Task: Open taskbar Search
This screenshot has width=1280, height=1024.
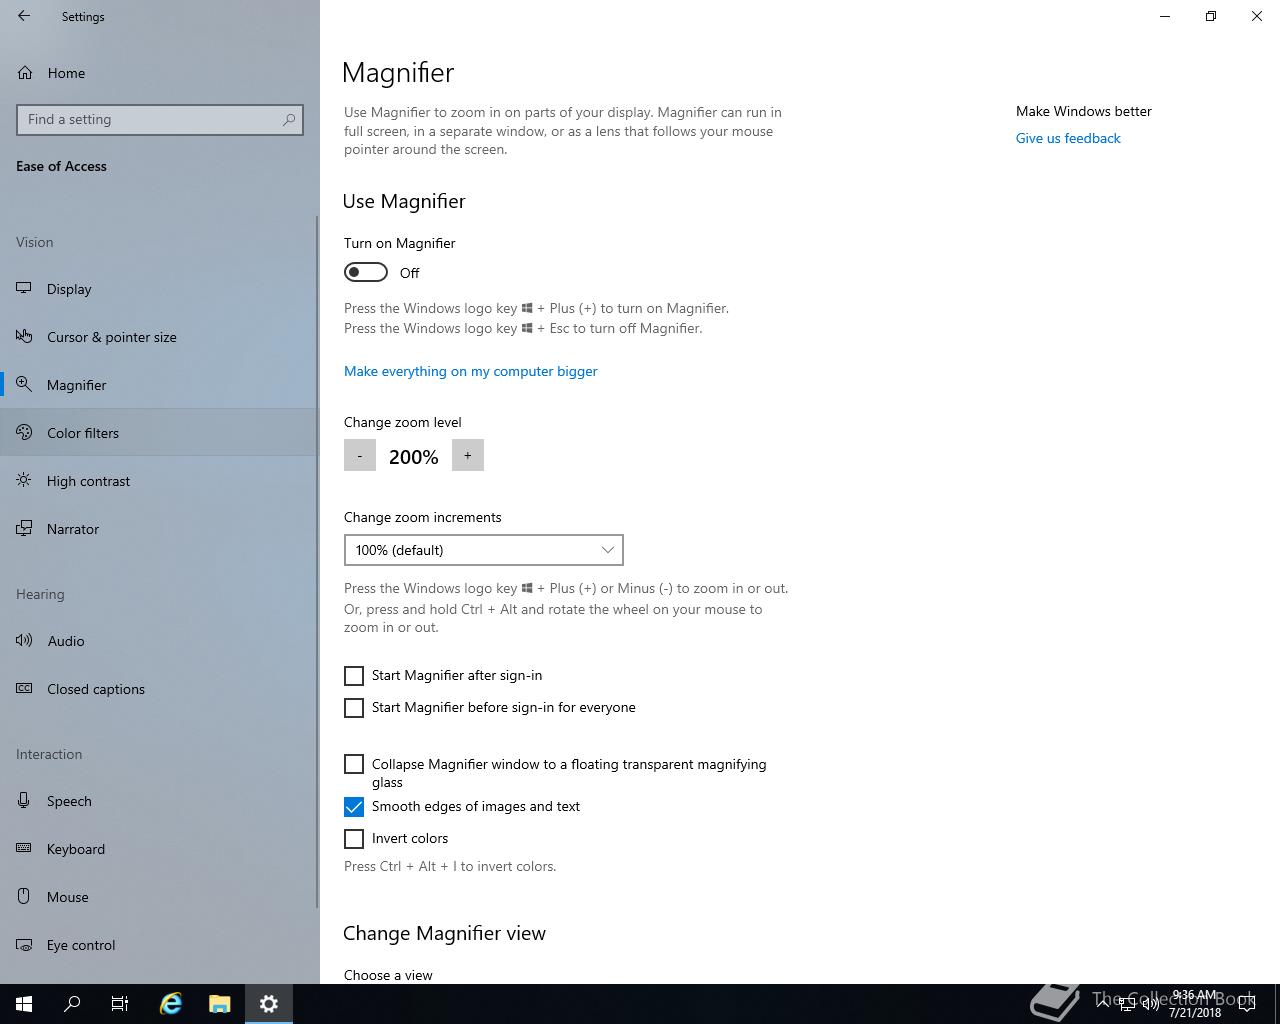Action: [72, 1004]
